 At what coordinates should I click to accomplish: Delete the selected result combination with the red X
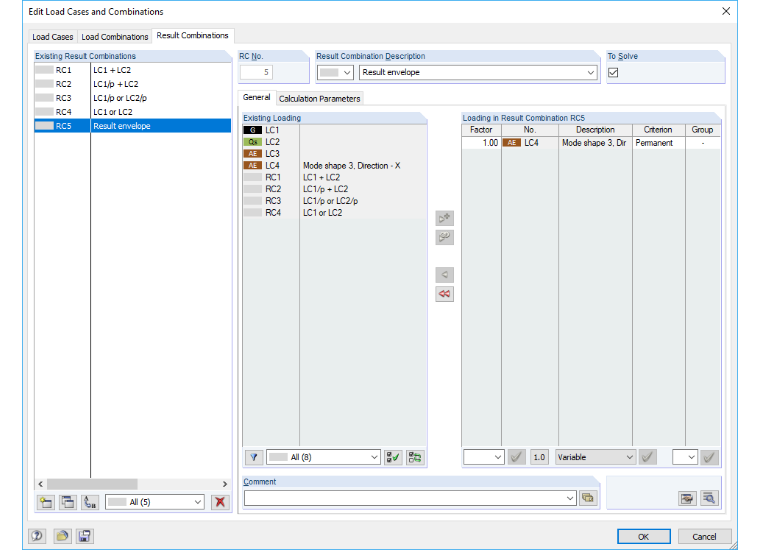pos(220,502)
